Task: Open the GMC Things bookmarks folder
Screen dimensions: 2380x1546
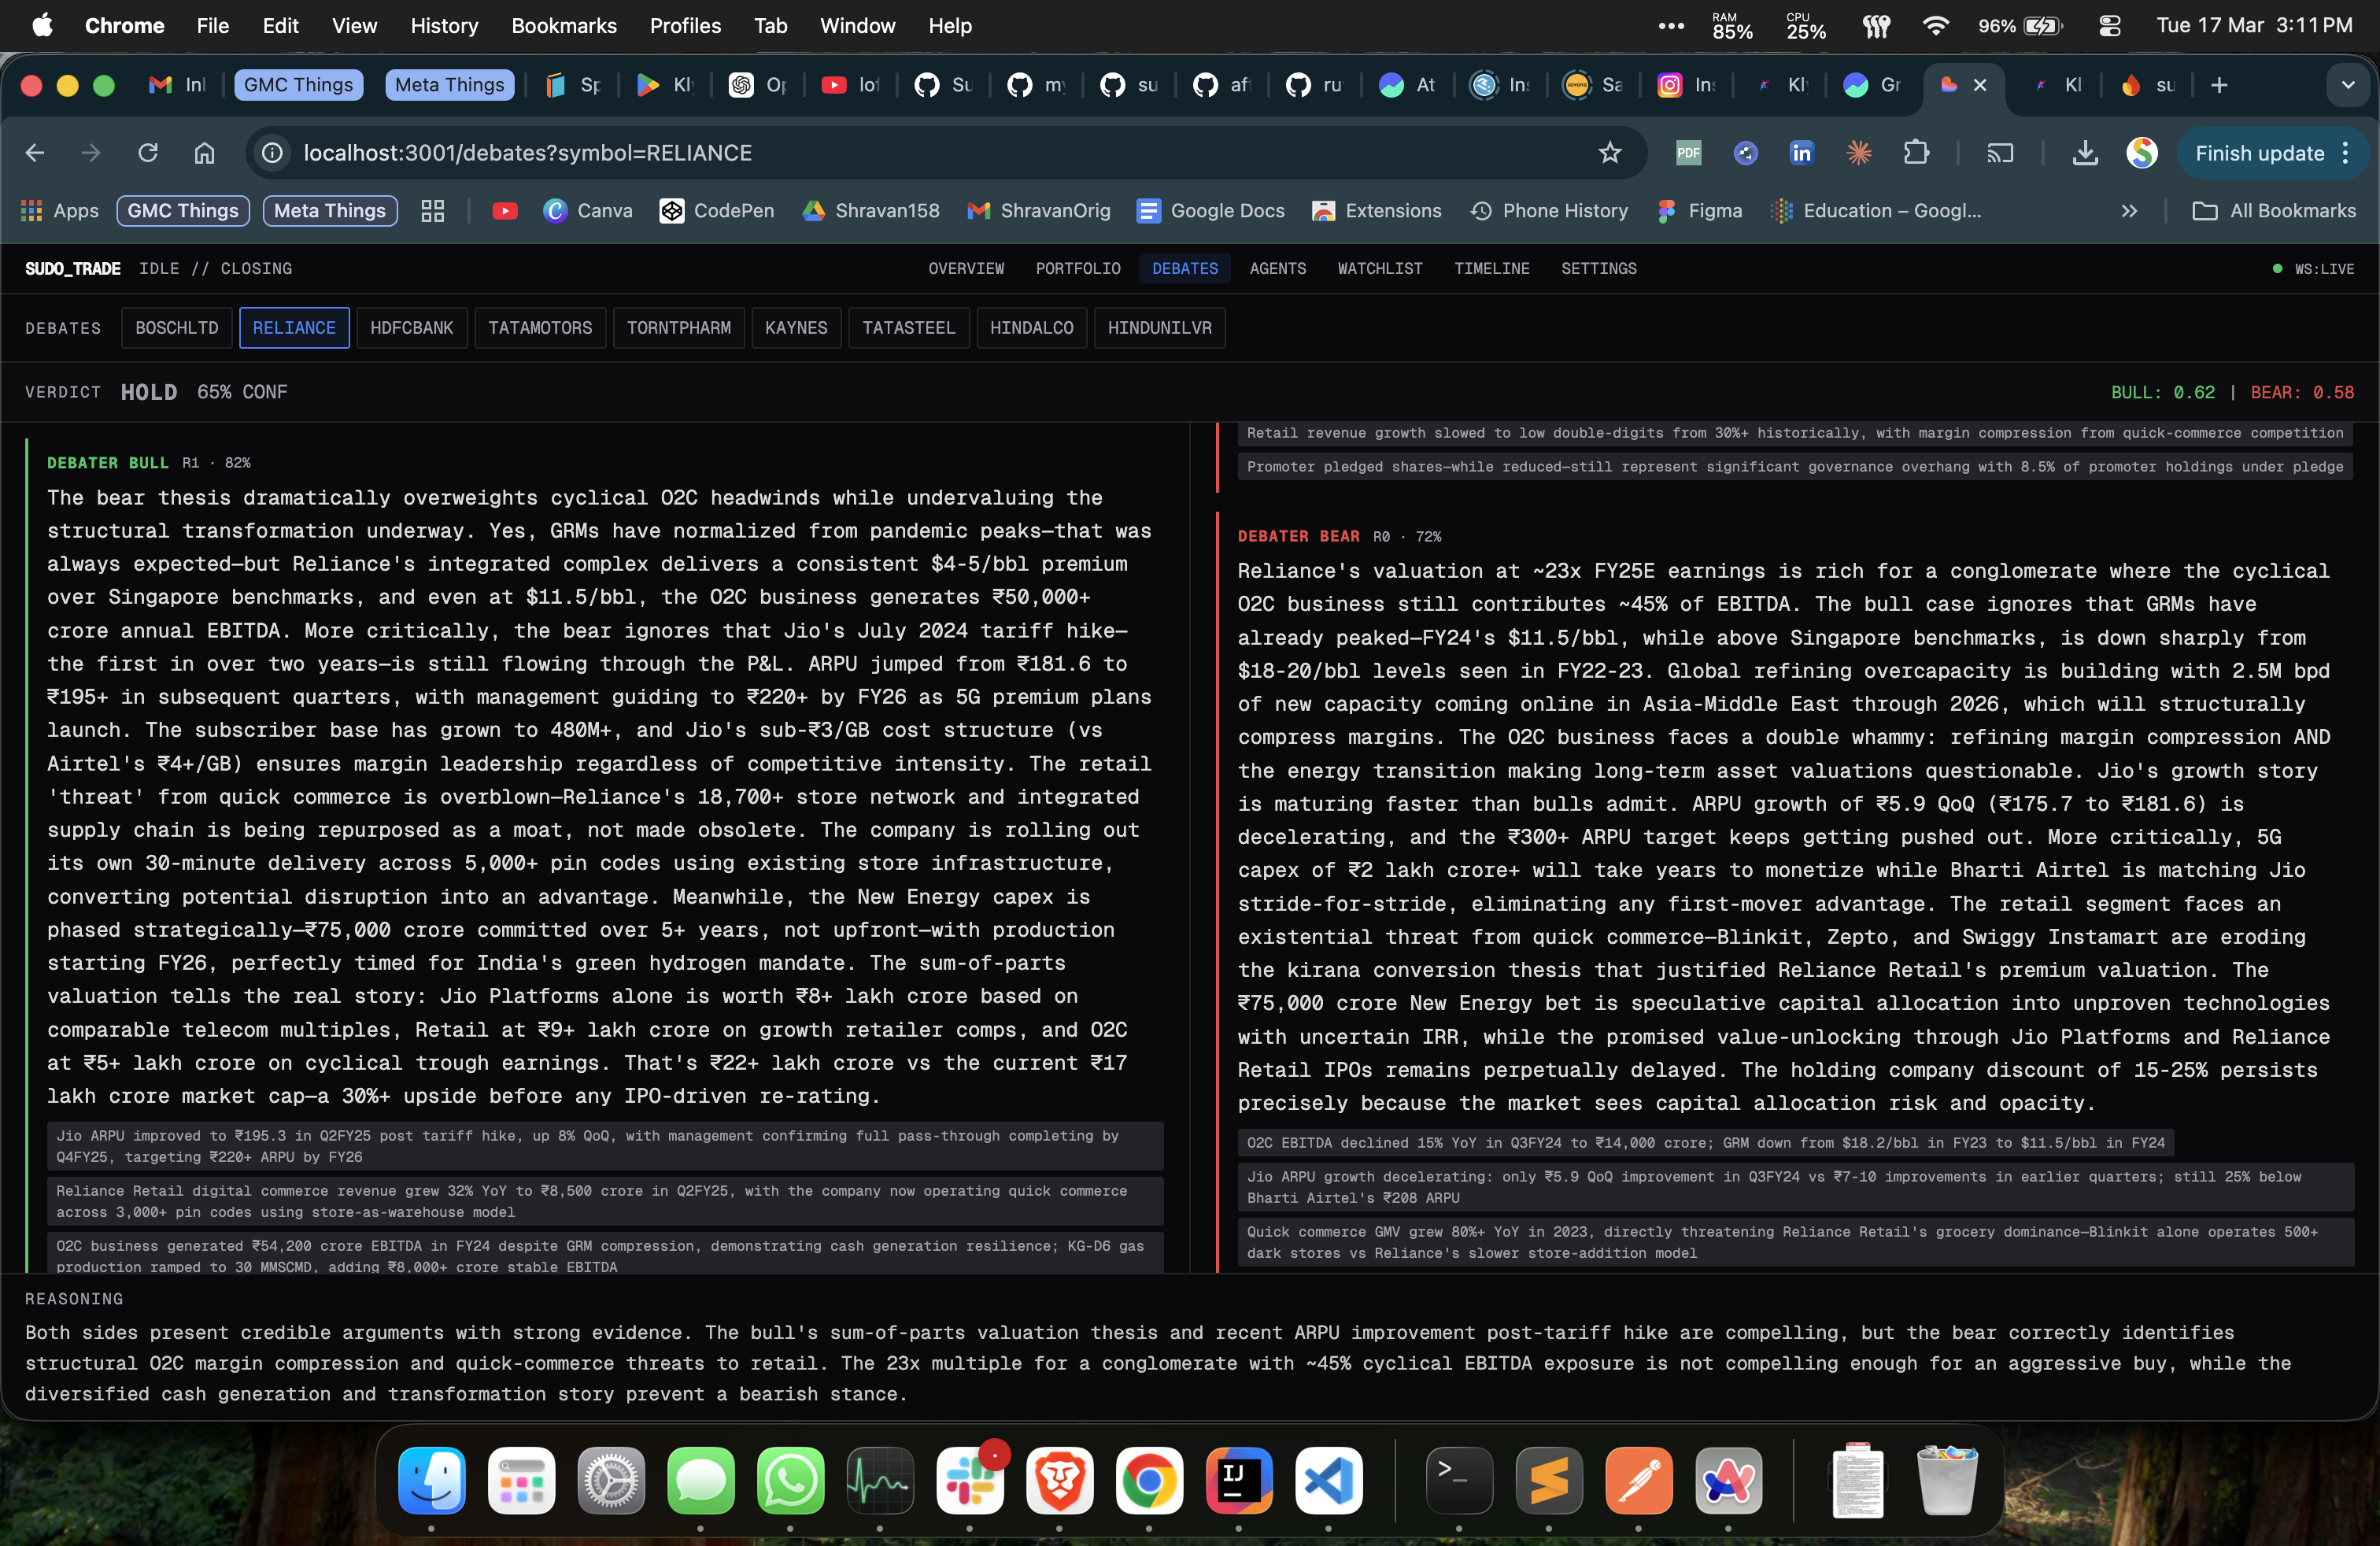Action: point(183,211)
